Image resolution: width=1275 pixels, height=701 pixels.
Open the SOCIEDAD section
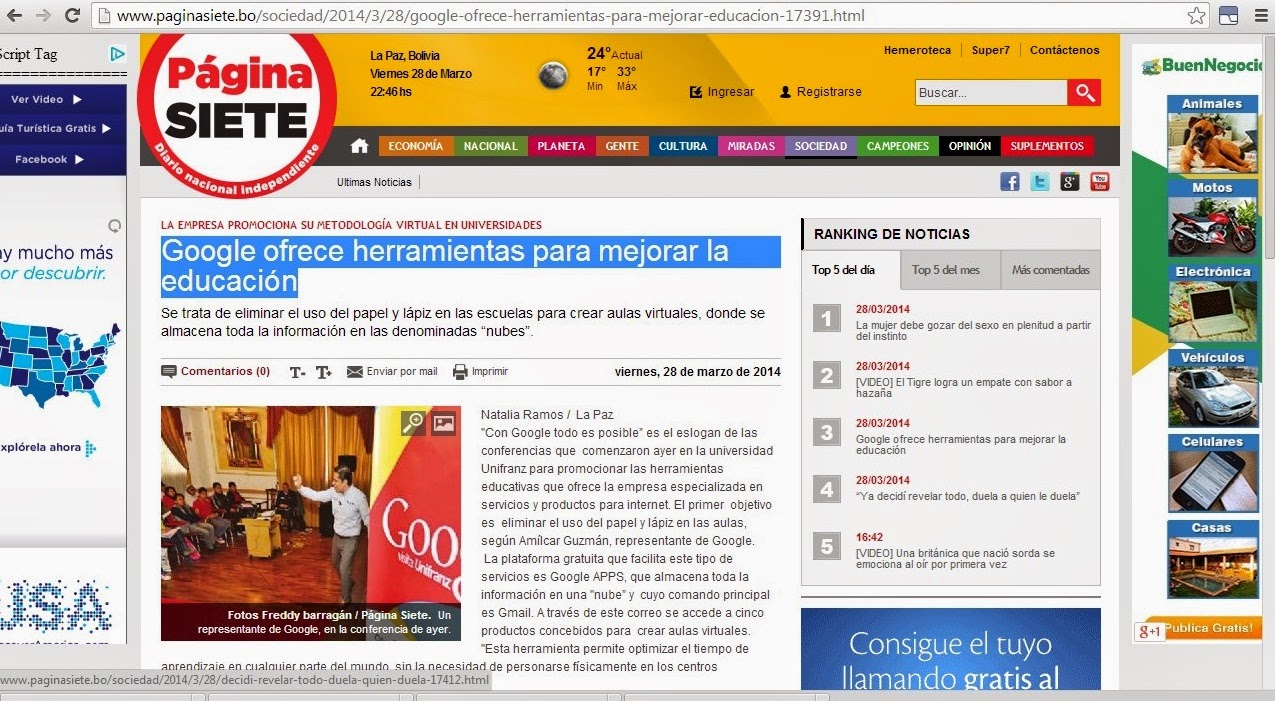pyautogui.click(x=821, y=146)
